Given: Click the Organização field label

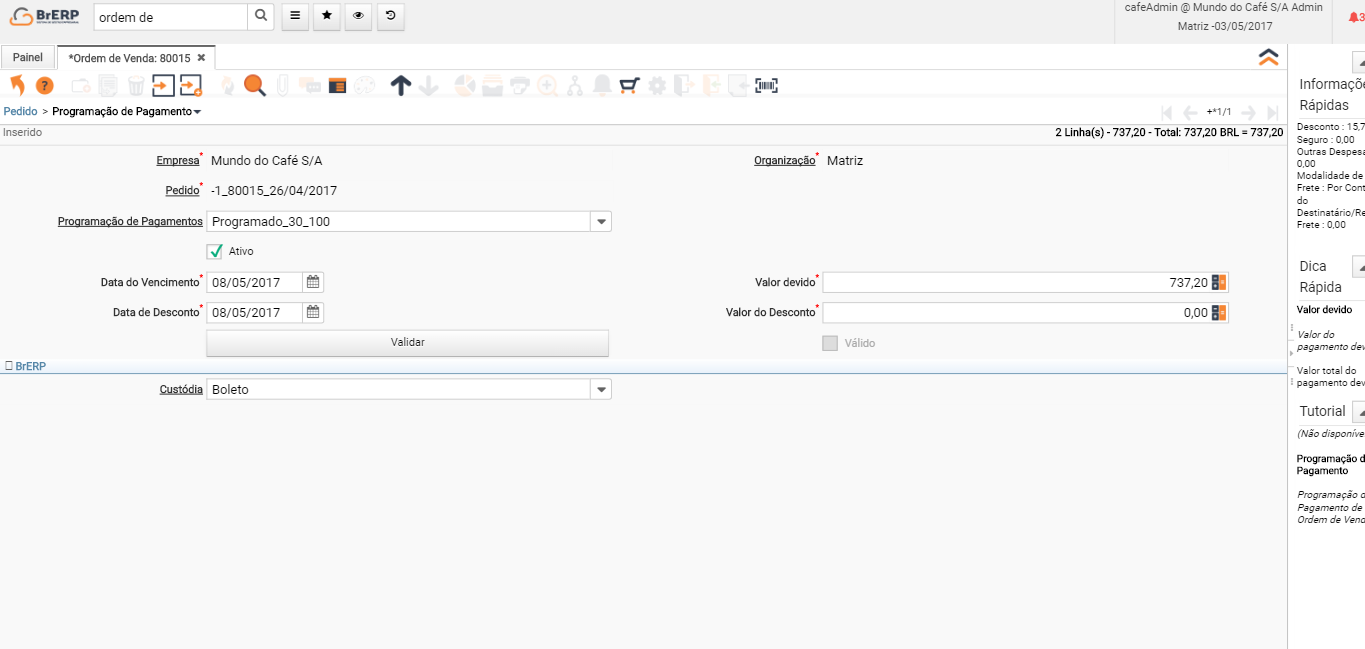Looking at the screenshot, I should [x=785, y=161].
